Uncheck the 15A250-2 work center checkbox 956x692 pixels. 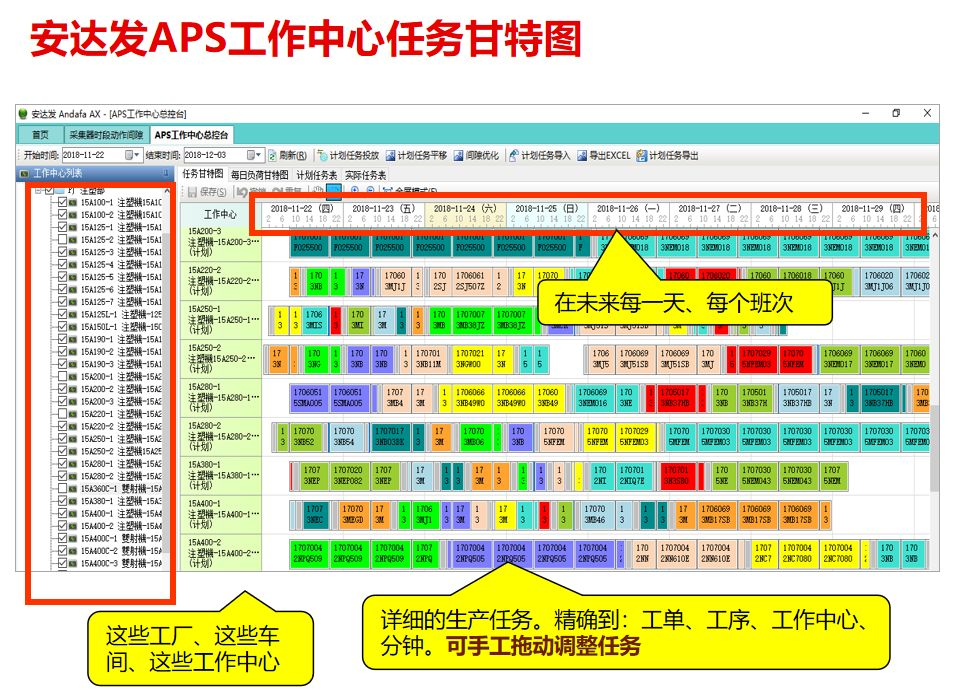point(62,451)
